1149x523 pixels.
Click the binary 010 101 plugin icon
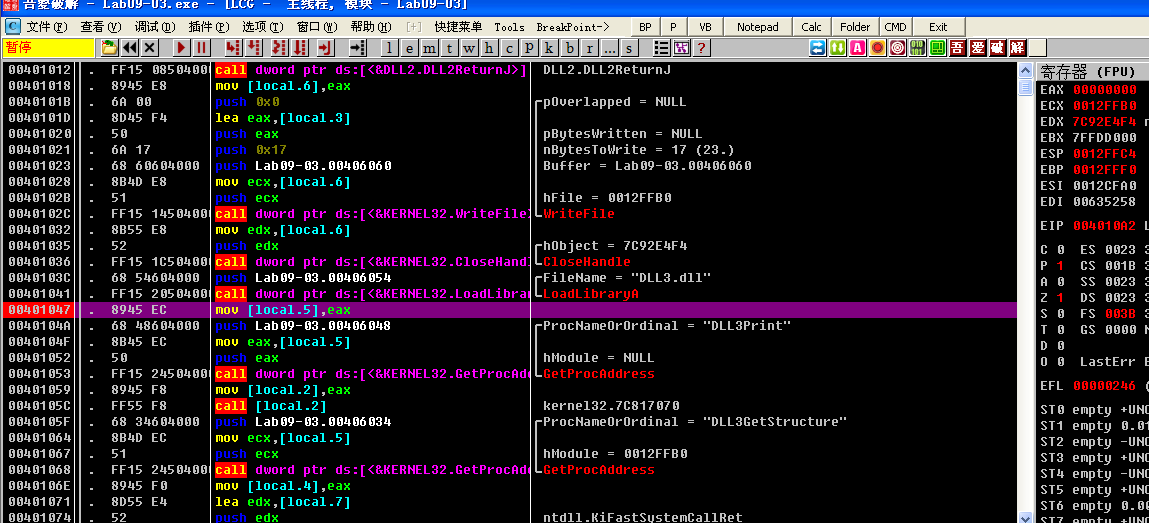[x=917, y=48]
